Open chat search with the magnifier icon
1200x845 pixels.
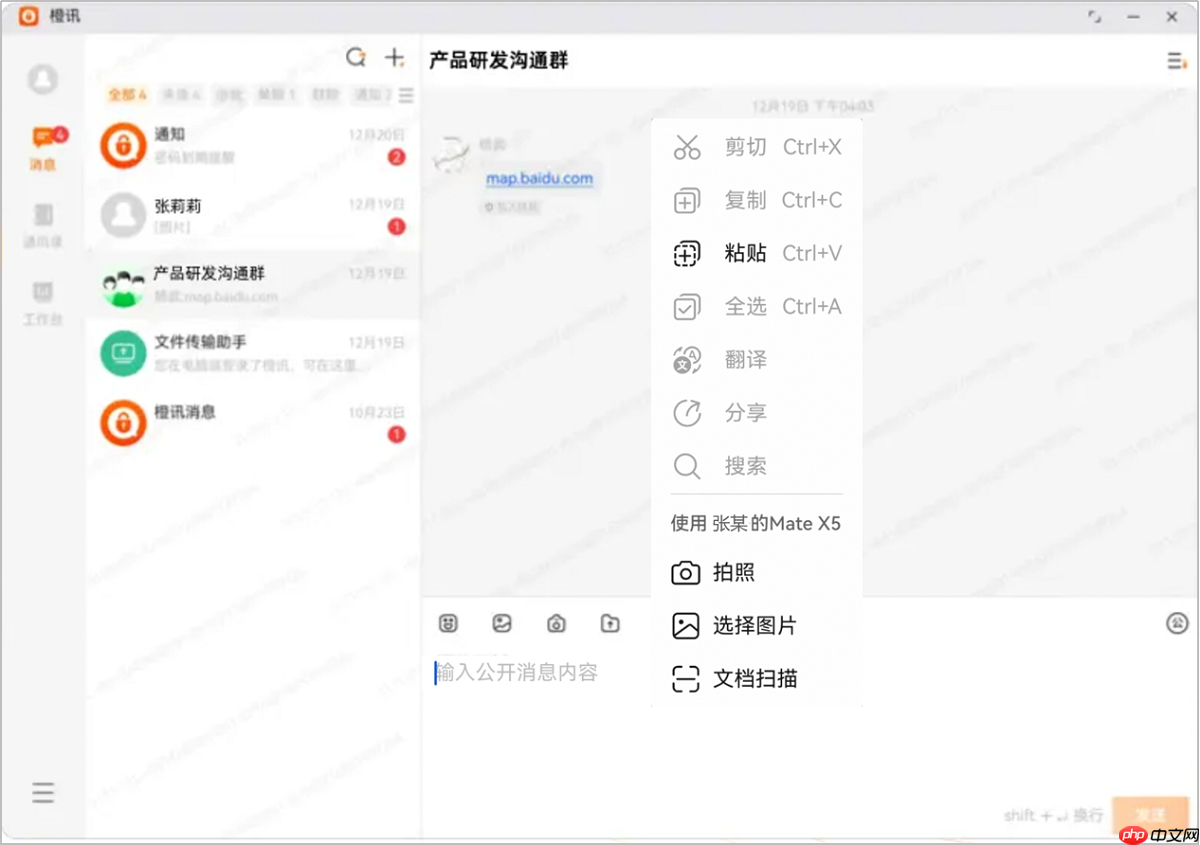(356, 57)
